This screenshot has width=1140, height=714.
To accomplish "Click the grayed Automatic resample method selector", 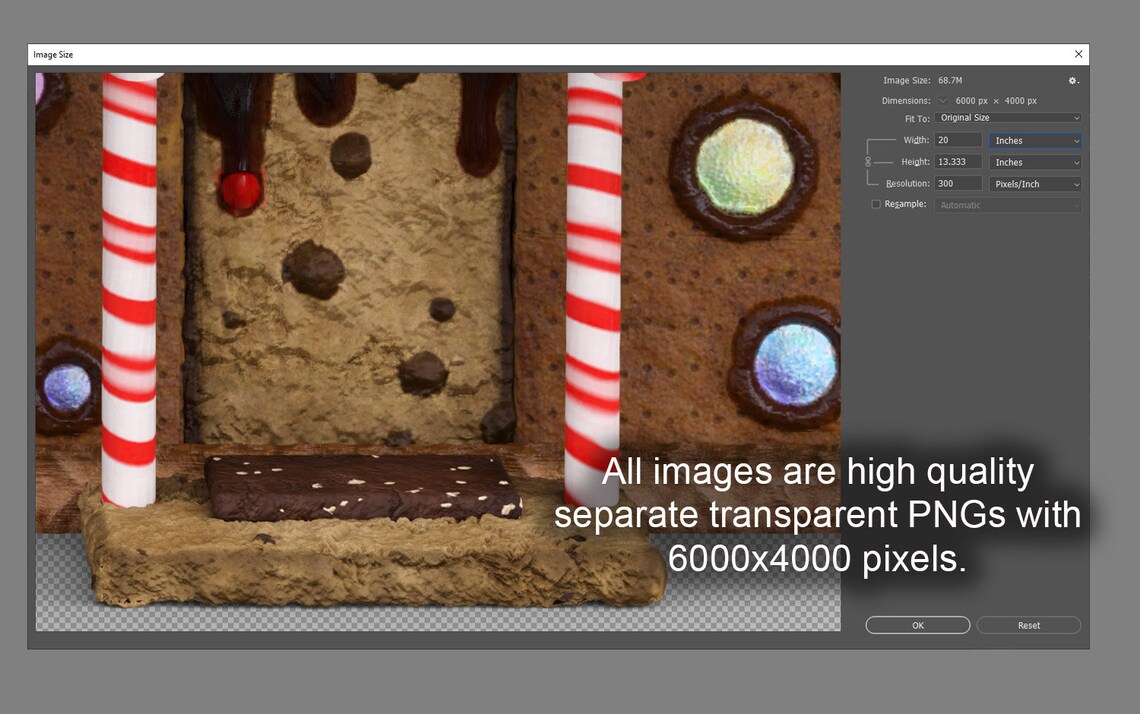I will tap(1007, 205).
